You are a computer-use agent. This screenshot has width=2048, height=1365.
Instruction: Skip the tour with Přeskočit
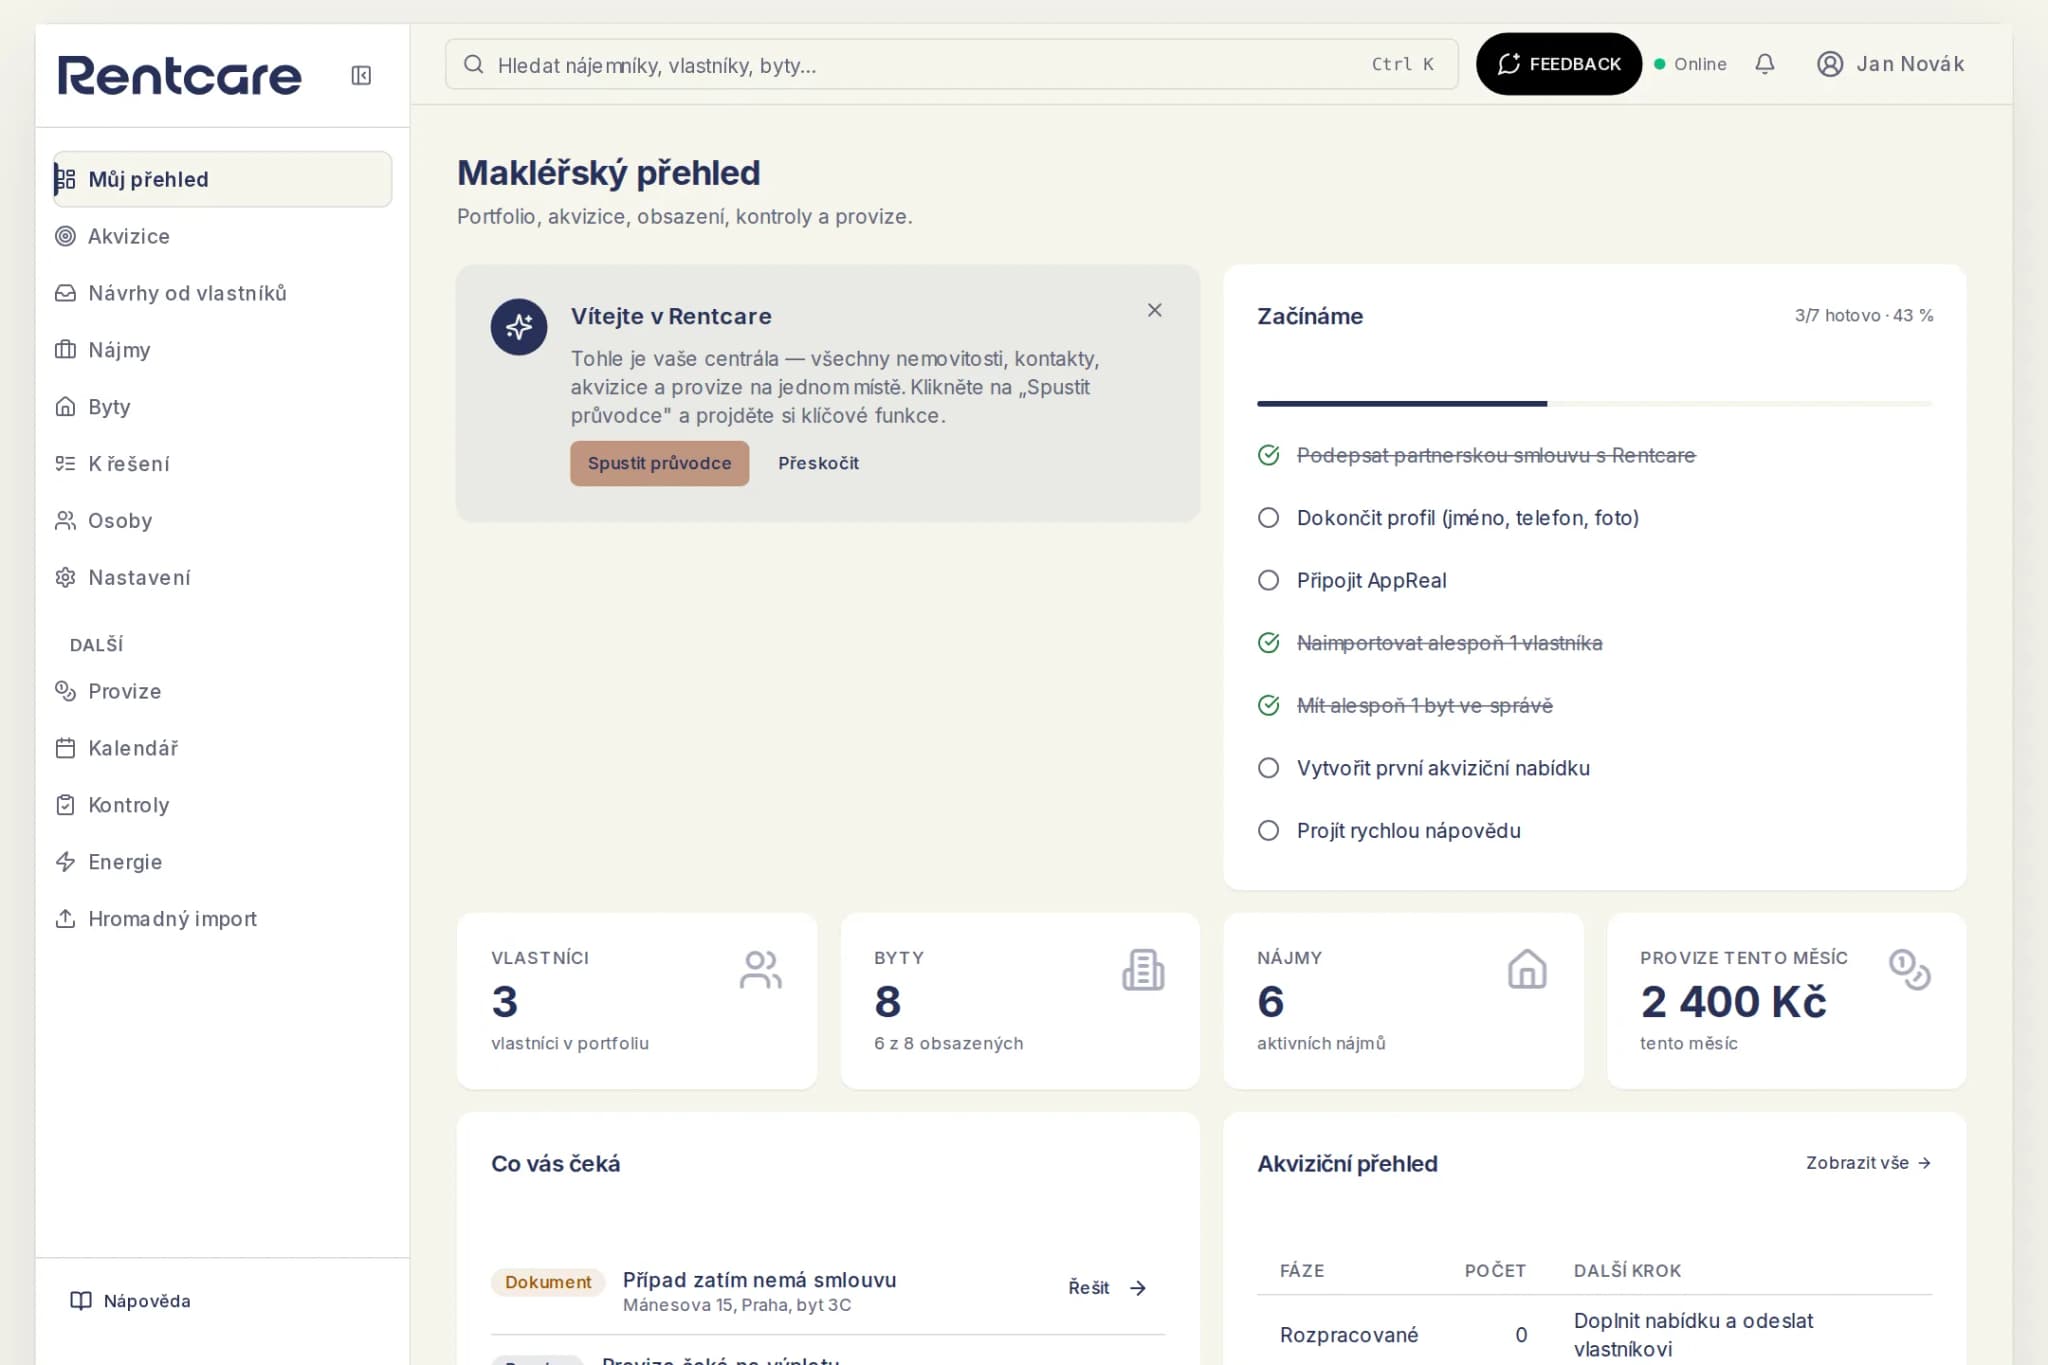click(x=818, y=463)
